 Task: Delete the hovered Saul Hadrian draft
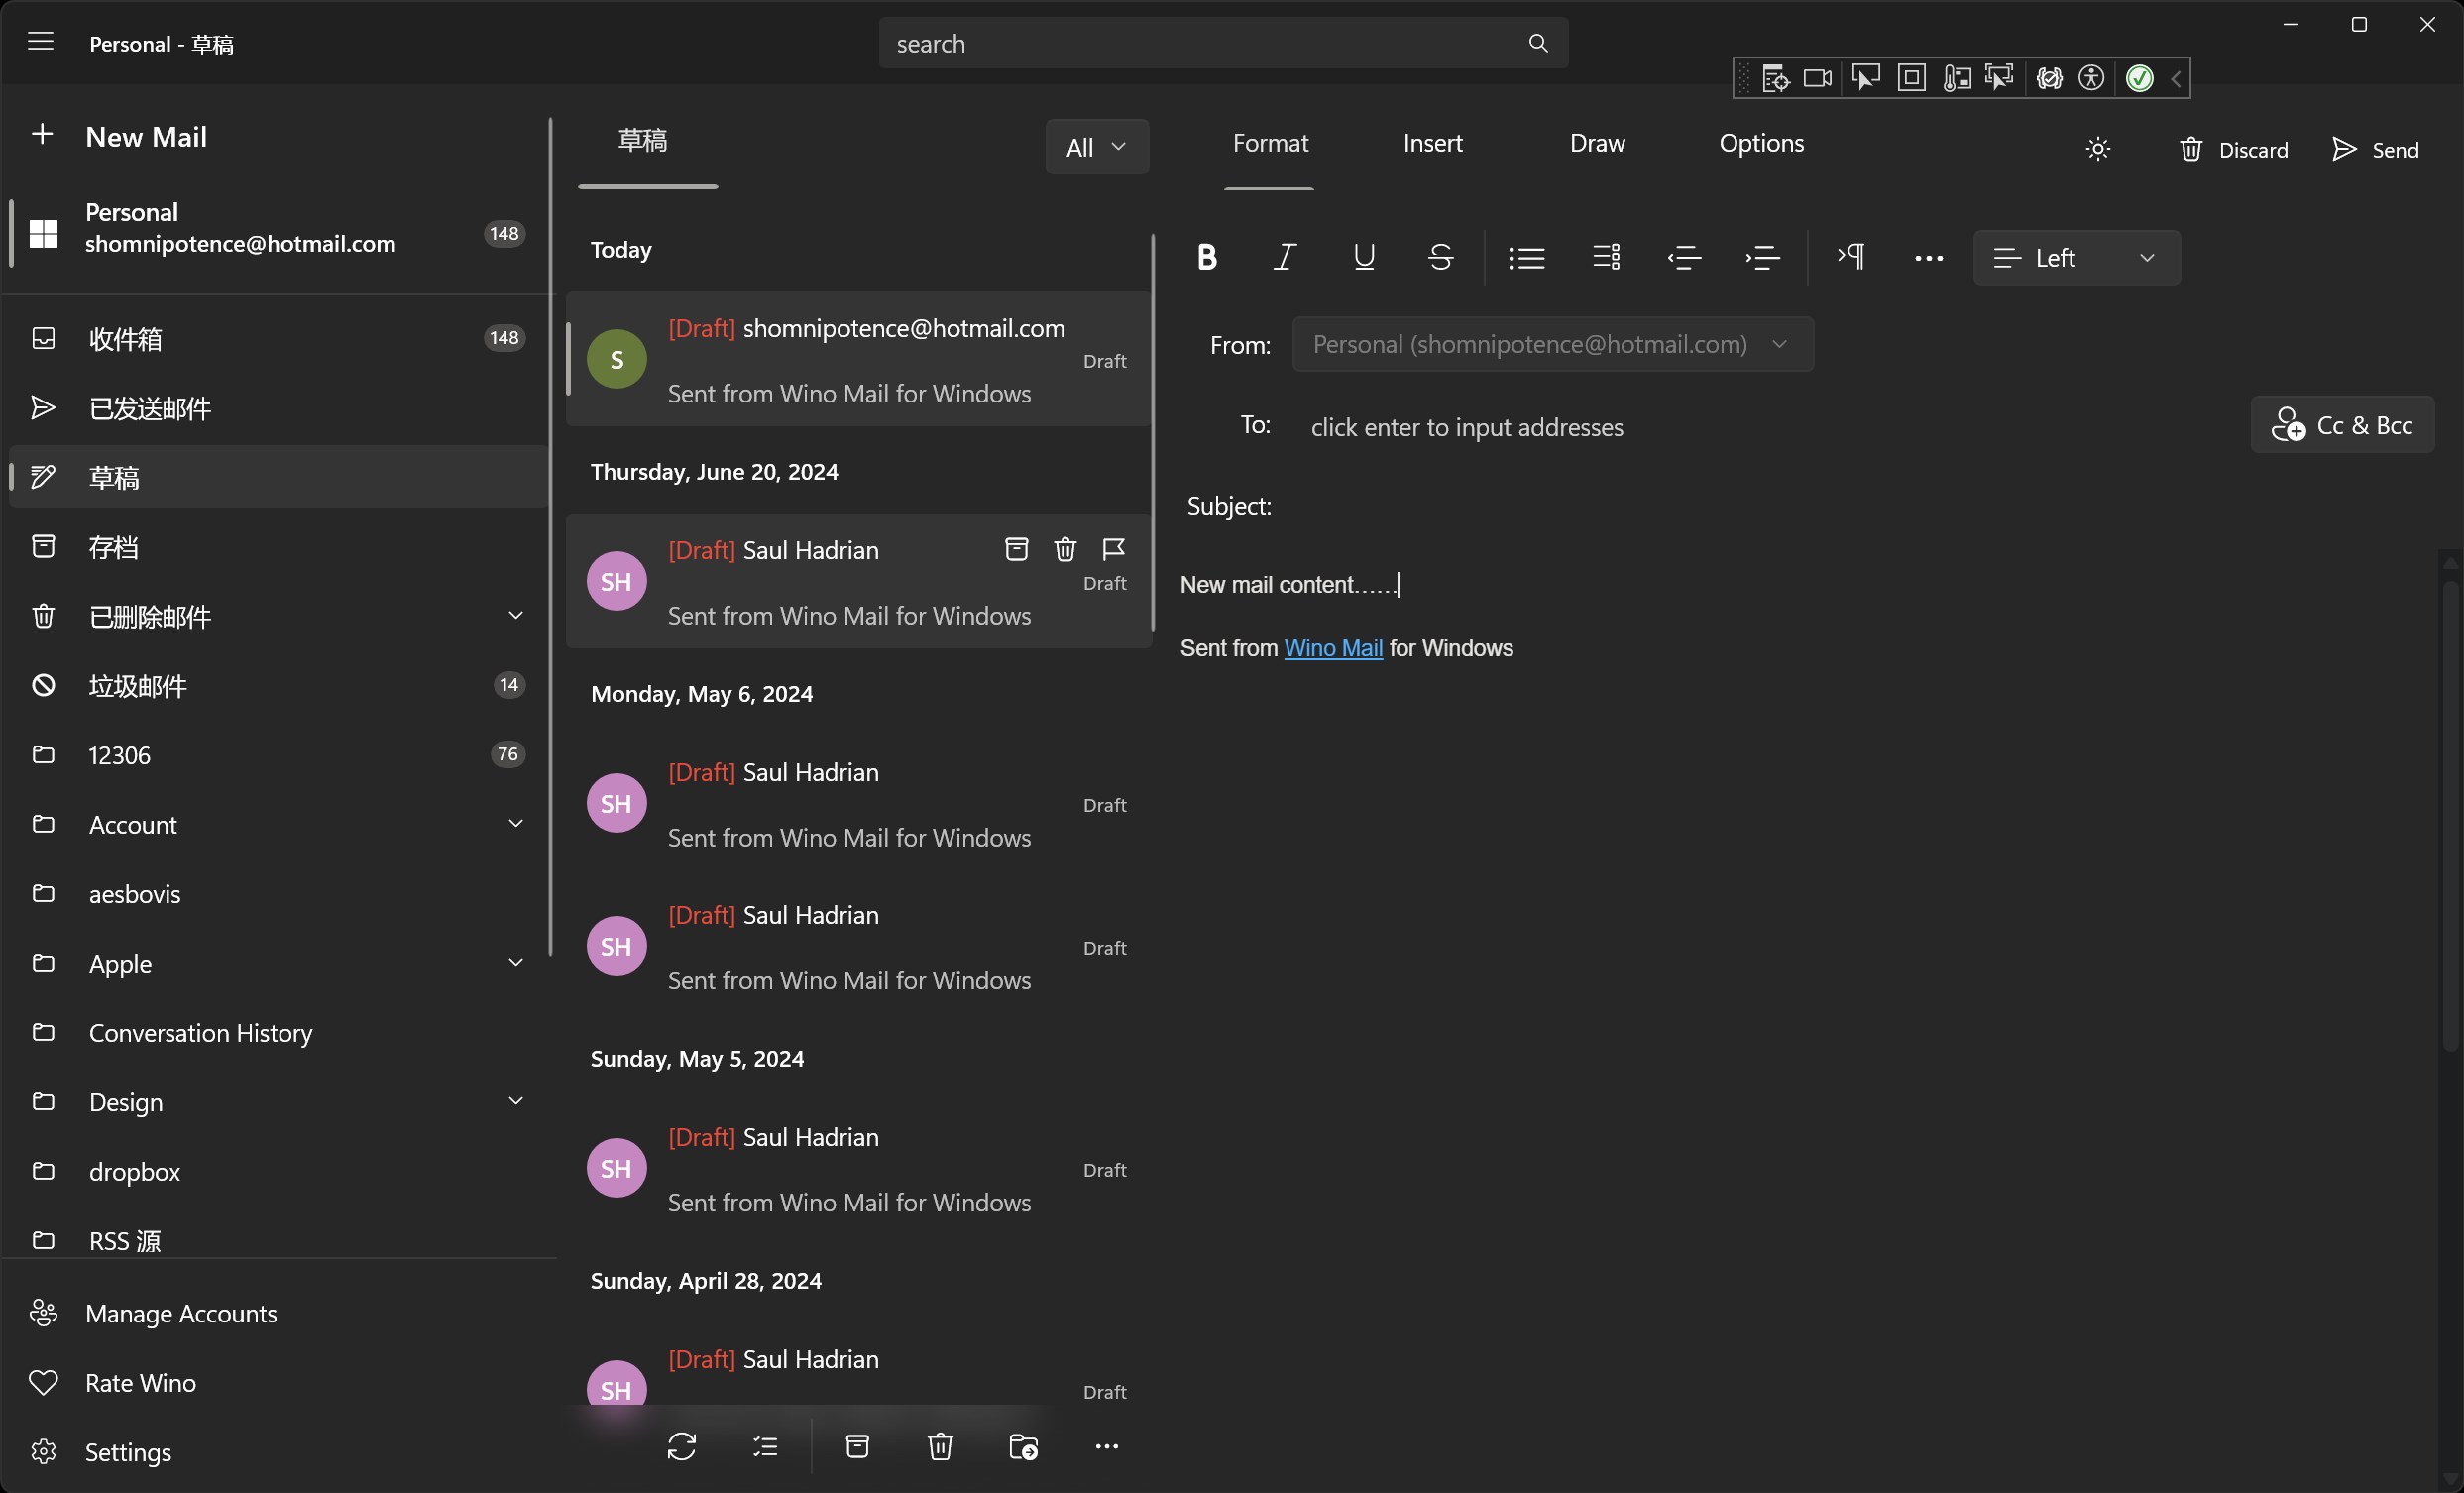[1065, 549]
